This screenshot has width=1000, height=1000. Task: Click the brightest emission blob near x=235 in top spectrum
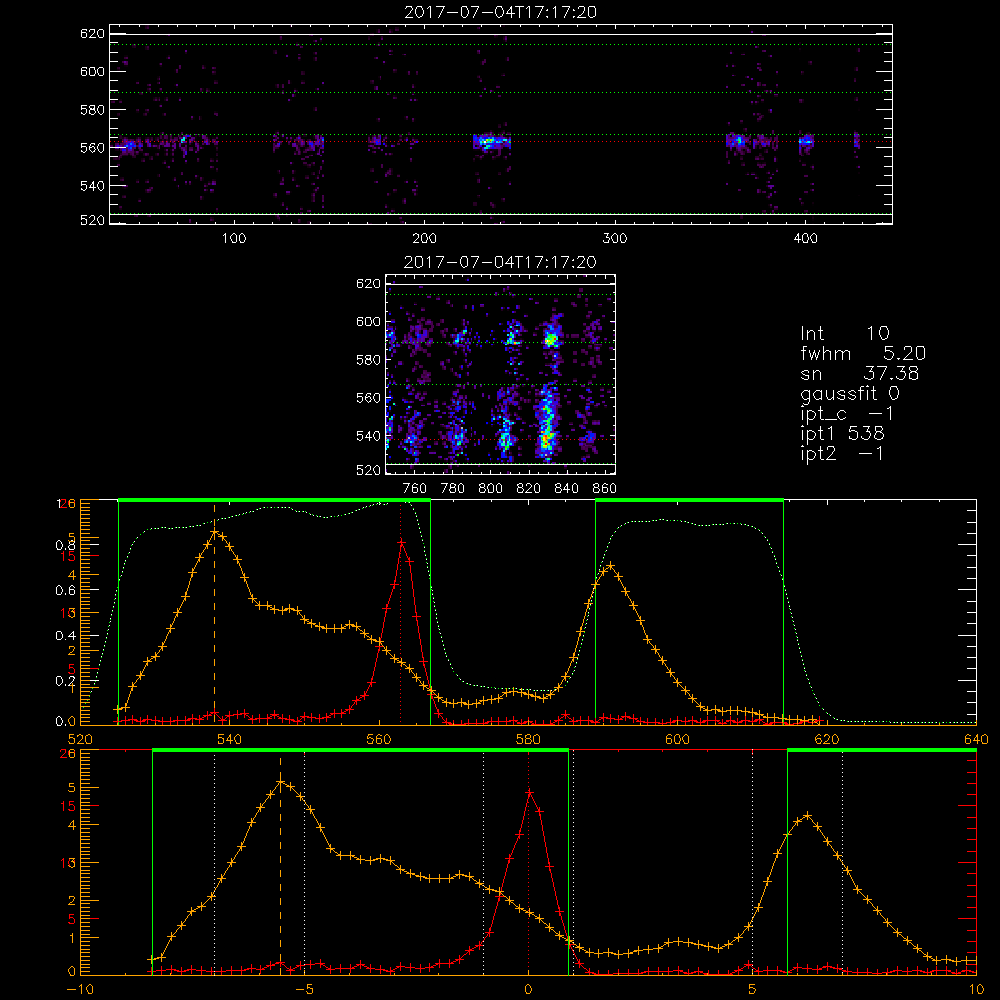(490, 142)
